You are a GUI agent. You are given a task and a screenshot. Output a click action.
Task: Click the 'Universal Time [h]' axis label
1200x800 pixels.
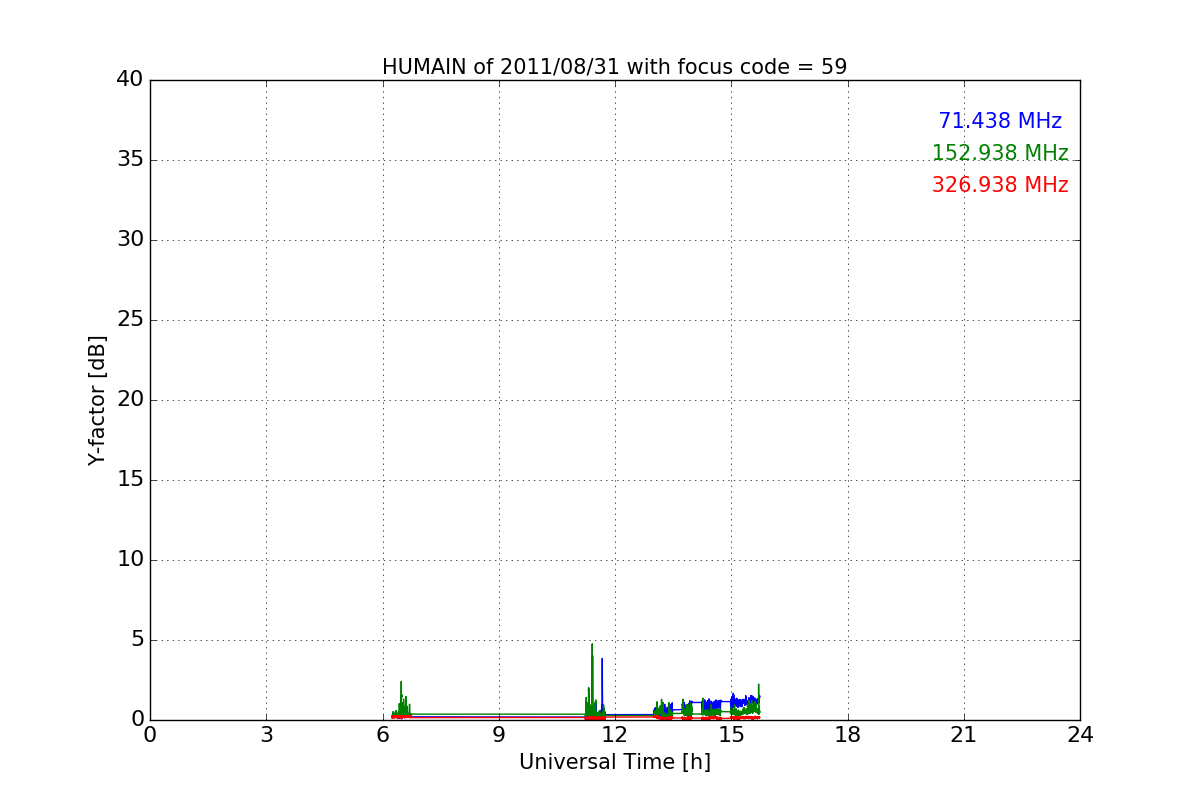click(x=615, y=762)
